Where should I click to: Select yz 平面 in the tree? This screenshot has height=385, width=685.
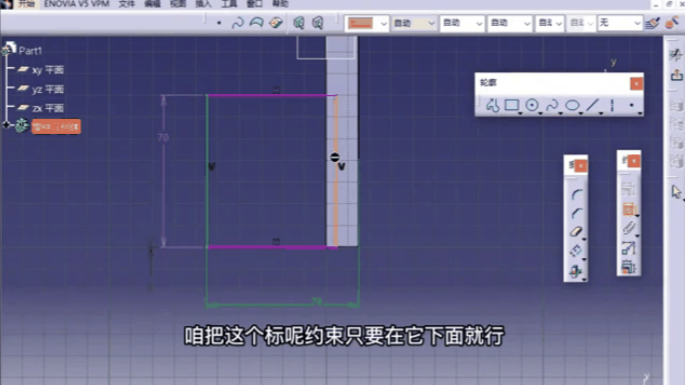48,89
